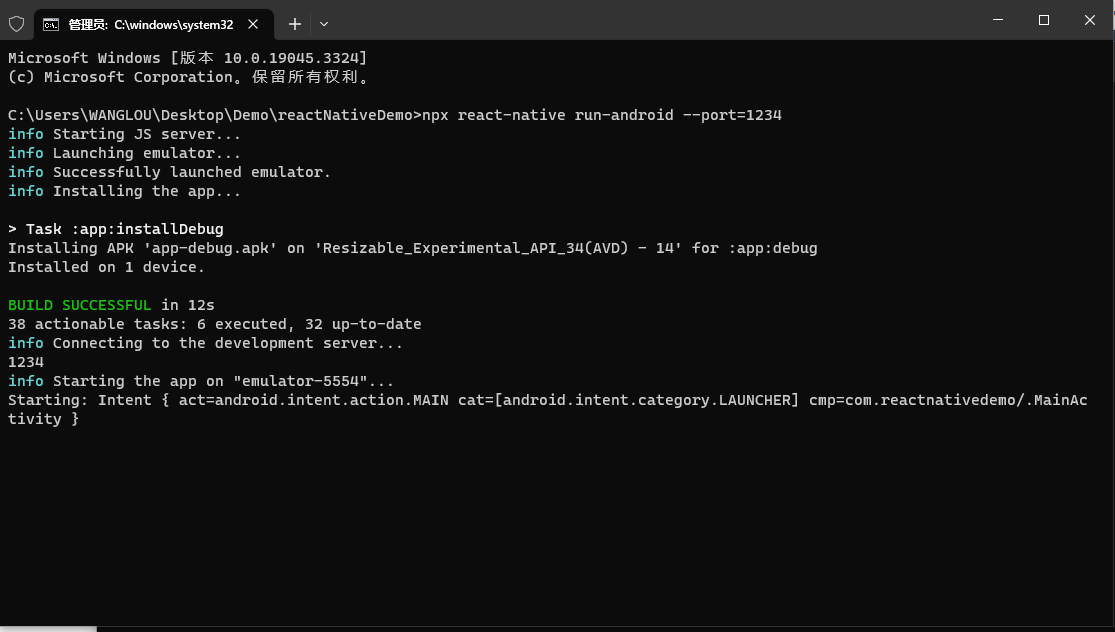Open a new terminal tab
This screenshot has width=1115, height=632.
294,24
